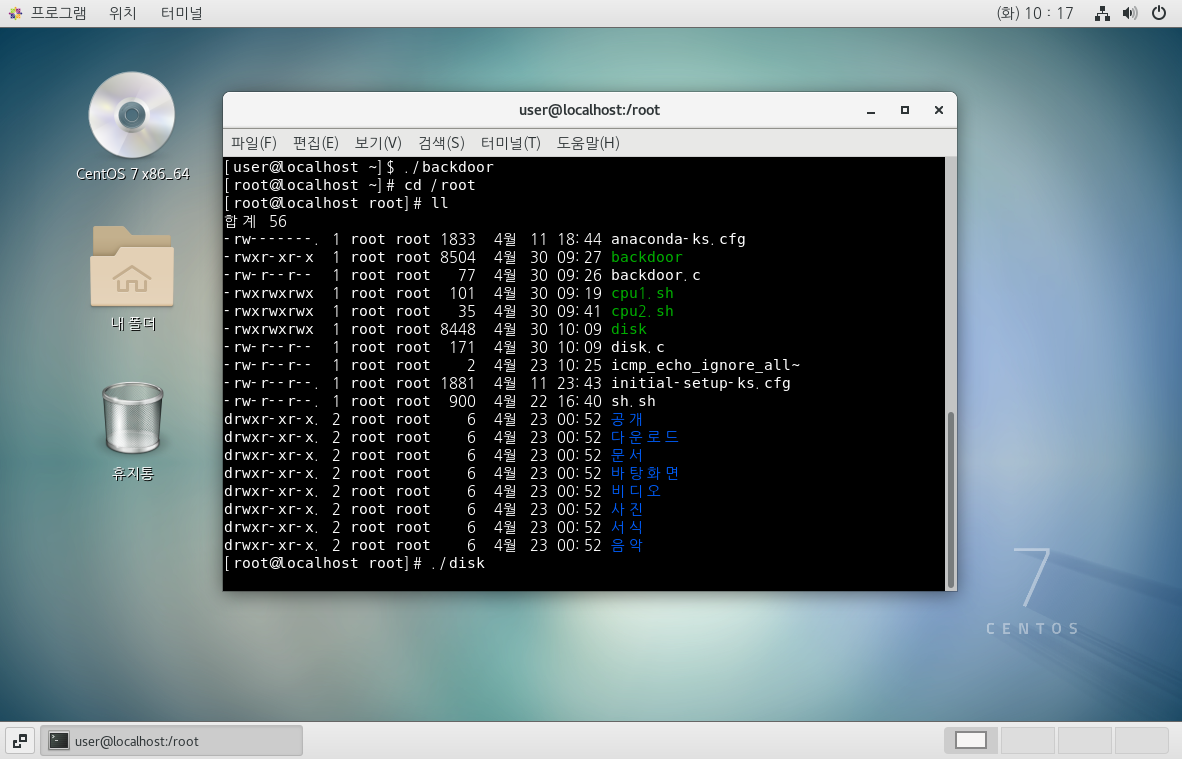The width and height of the screenshot is (1182, 759).
Task: Click the disk.c filename
Action: click(x=637, y=347)
